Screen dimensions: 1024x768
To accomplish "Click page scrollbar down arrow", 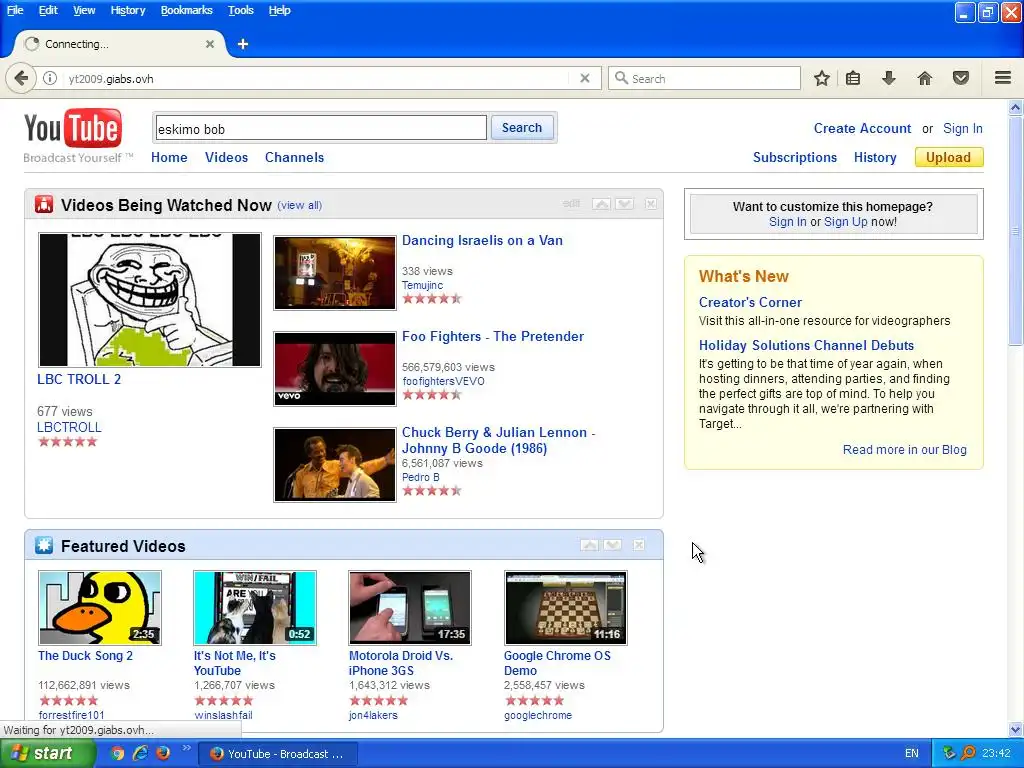I will point(1016,729).
